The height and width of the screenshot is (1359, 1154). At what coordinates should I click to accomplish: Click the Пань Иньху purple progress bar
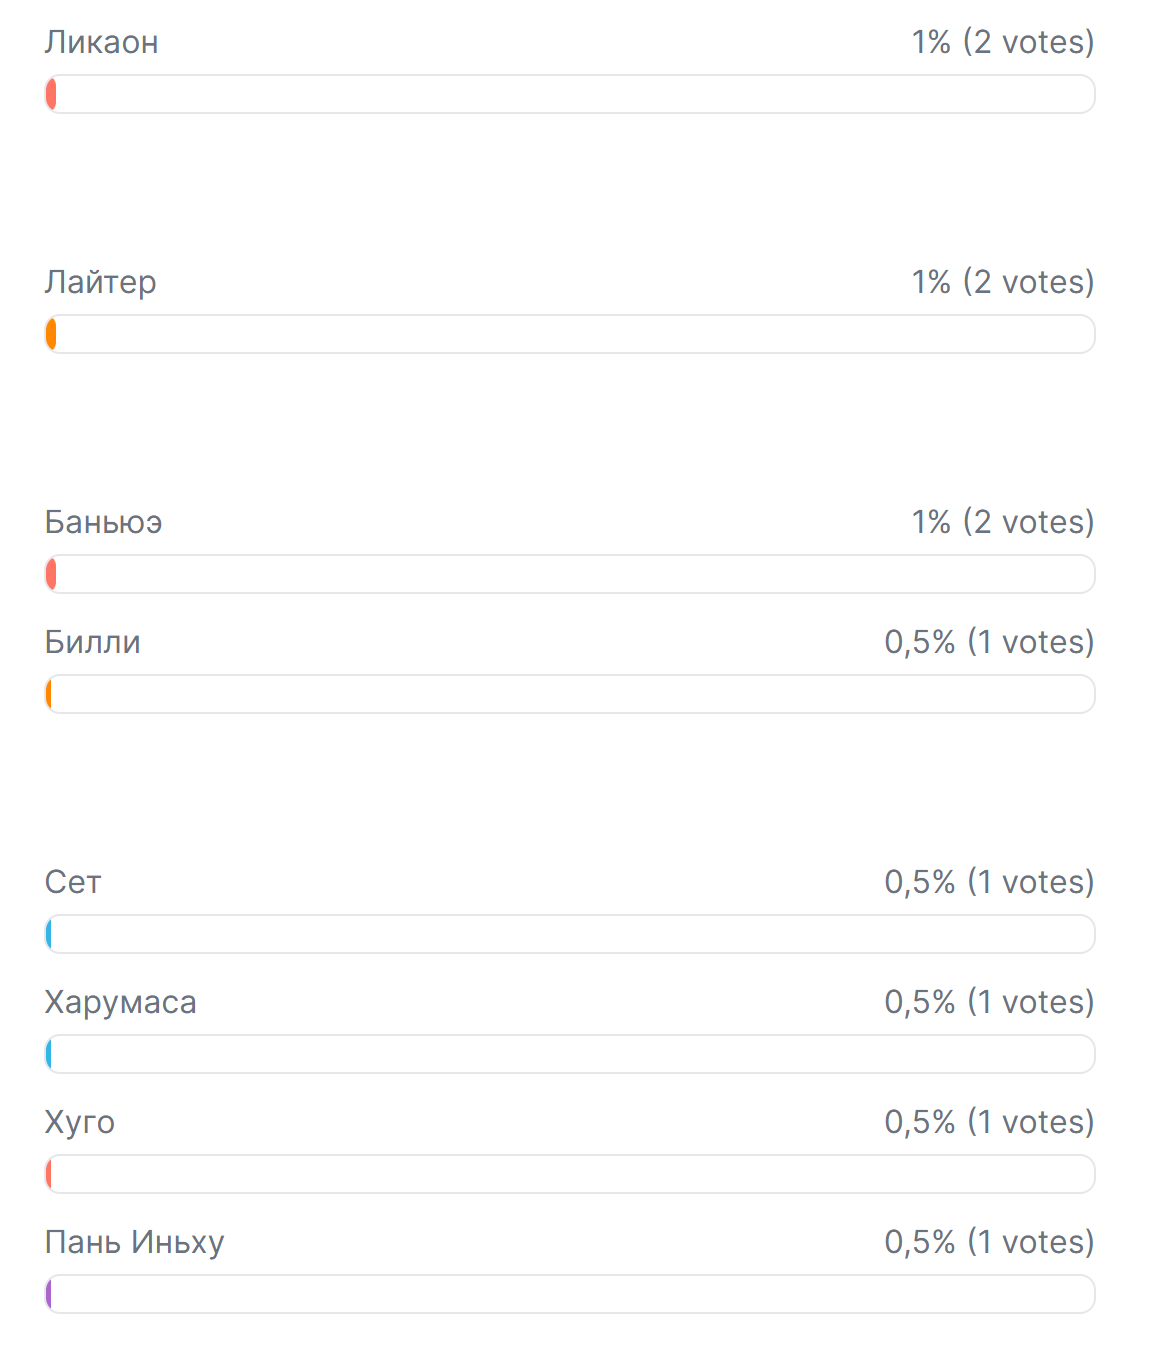pos(570,1294)
